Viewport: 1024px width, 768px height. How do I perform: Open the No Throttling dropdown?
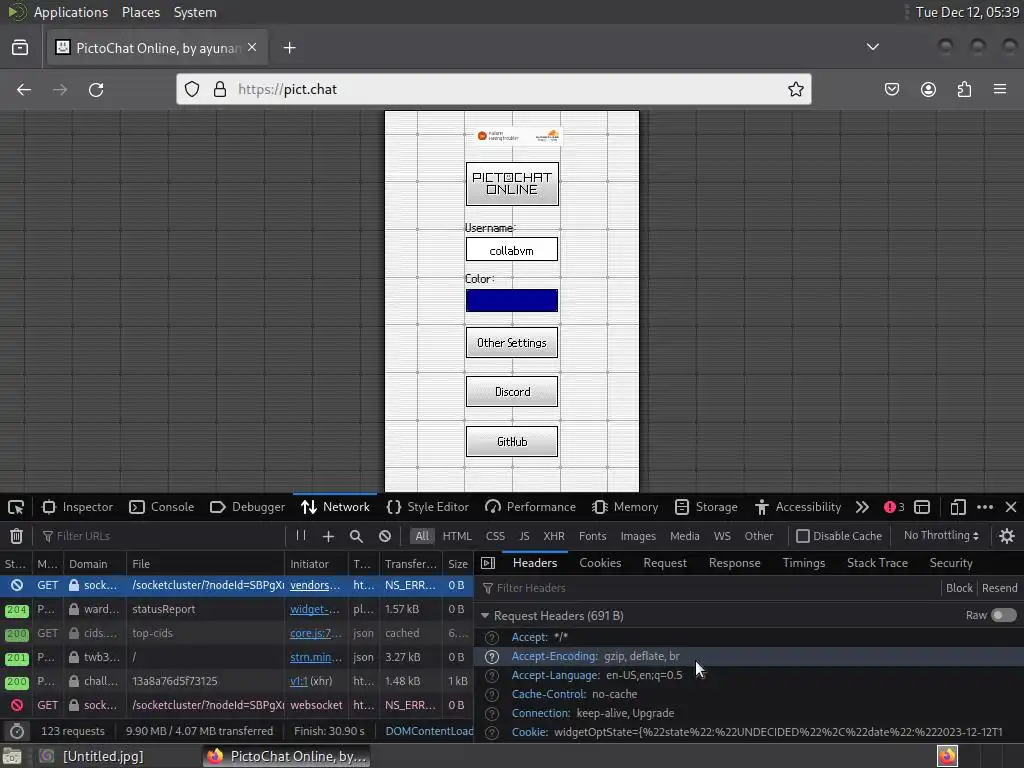pos(941,536)
